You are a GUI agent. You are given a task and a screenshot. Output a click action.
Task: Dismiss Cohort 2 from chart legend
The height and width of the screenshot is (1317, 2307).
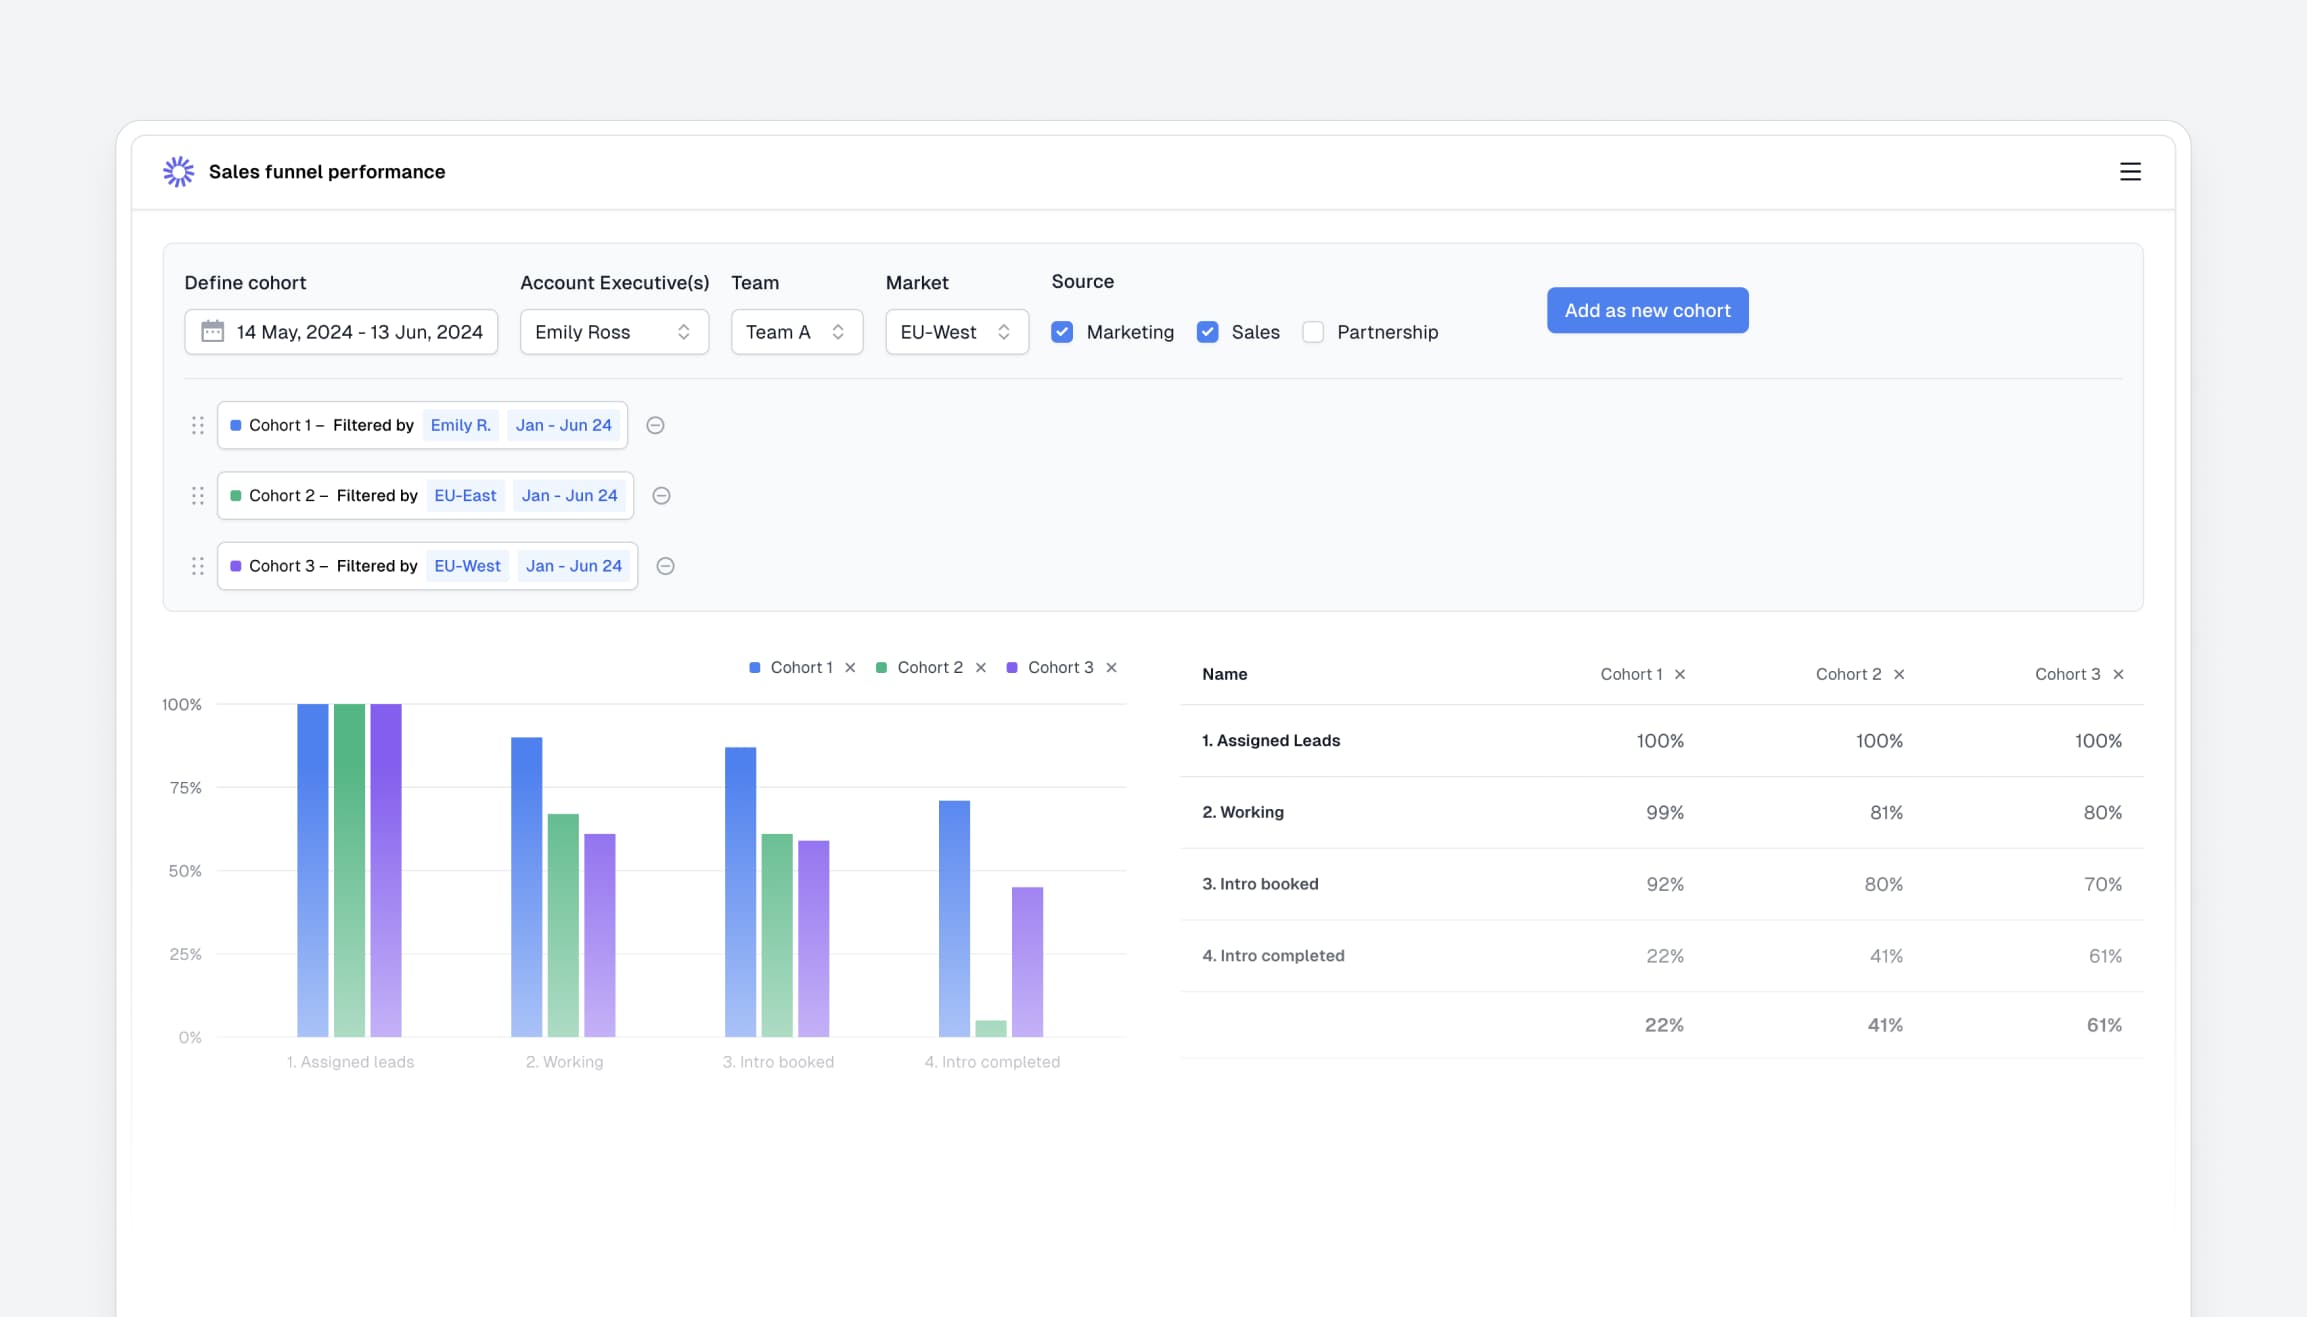981,668
